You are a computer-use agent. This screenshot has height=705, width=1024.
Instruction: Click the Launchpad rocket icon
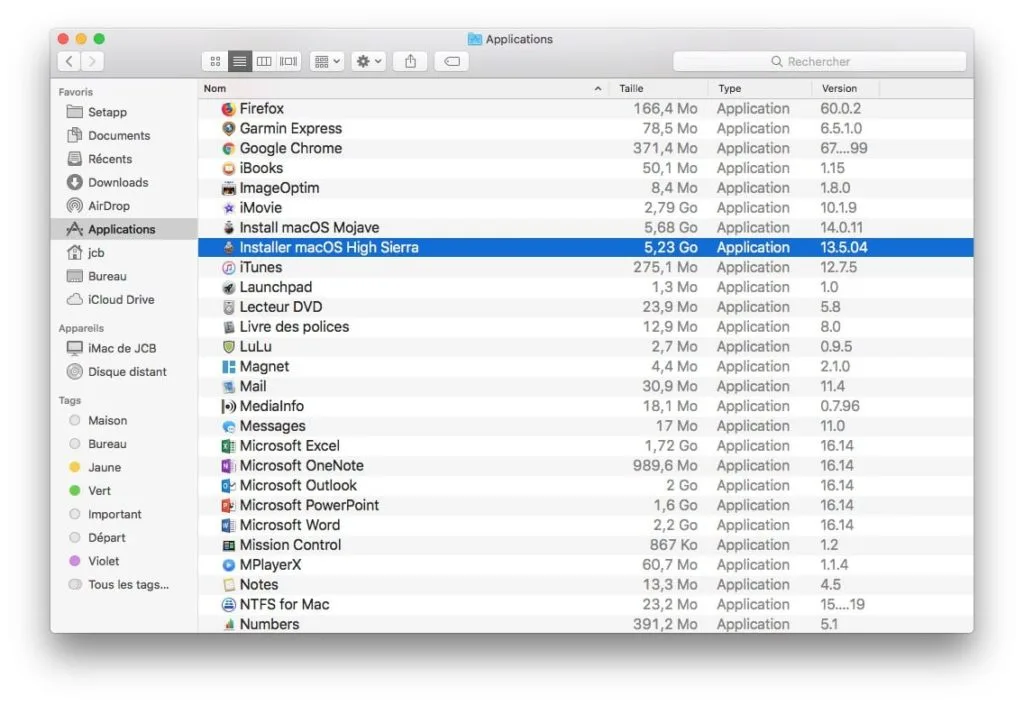click(x=228, y=287)
